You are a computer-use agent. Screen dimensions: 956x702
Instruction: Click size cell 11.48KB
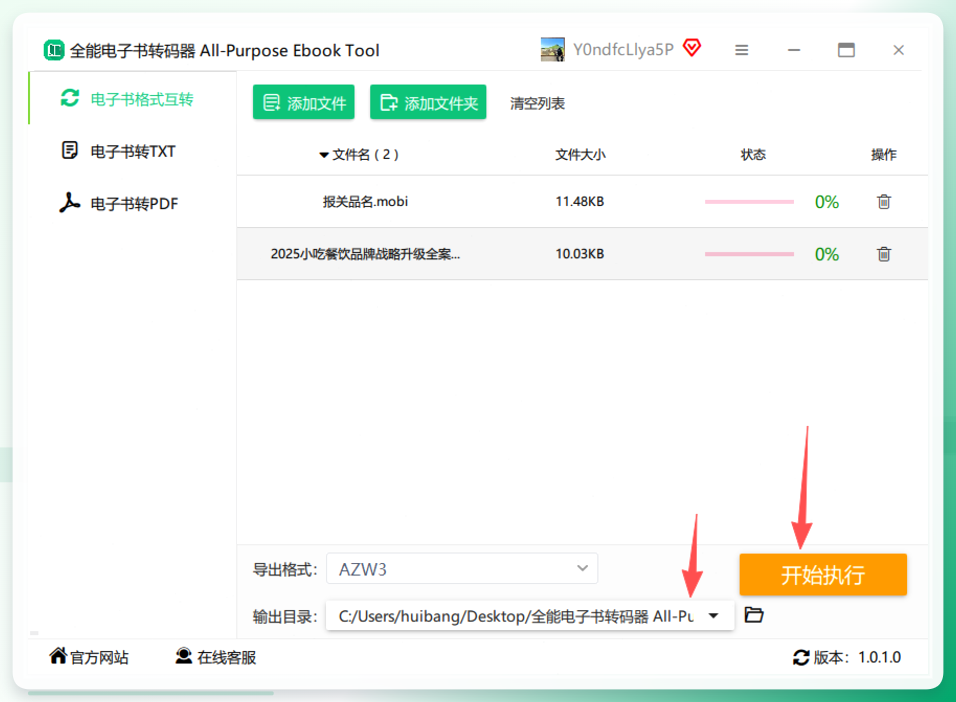[x=579, y=201]
